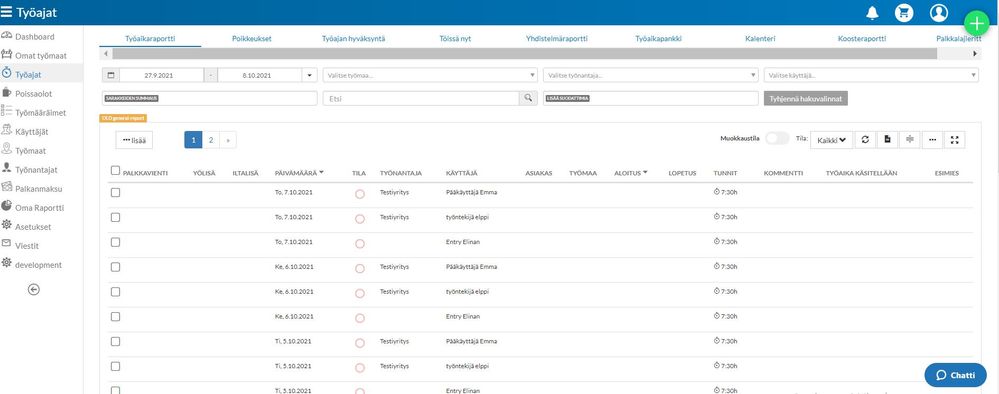Switch to the Työaikapankki tab
The width and height of the screenshot is (999, 394).
coord(659,39)
